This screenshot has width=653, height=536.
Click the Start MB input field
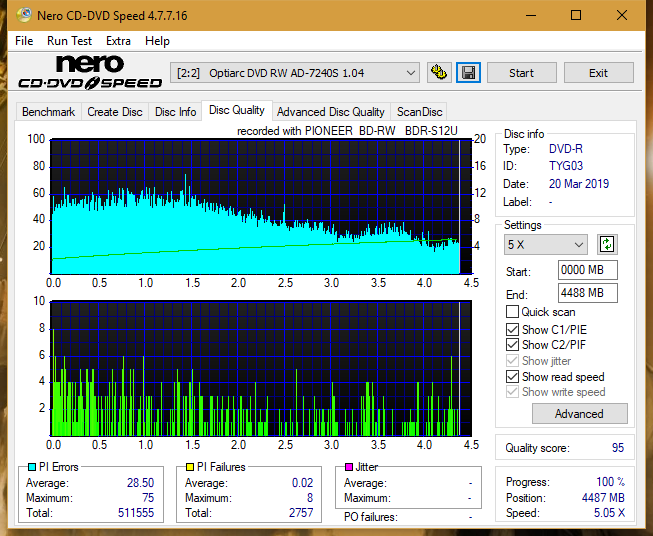pyautogui.click(x=587, y=270)
